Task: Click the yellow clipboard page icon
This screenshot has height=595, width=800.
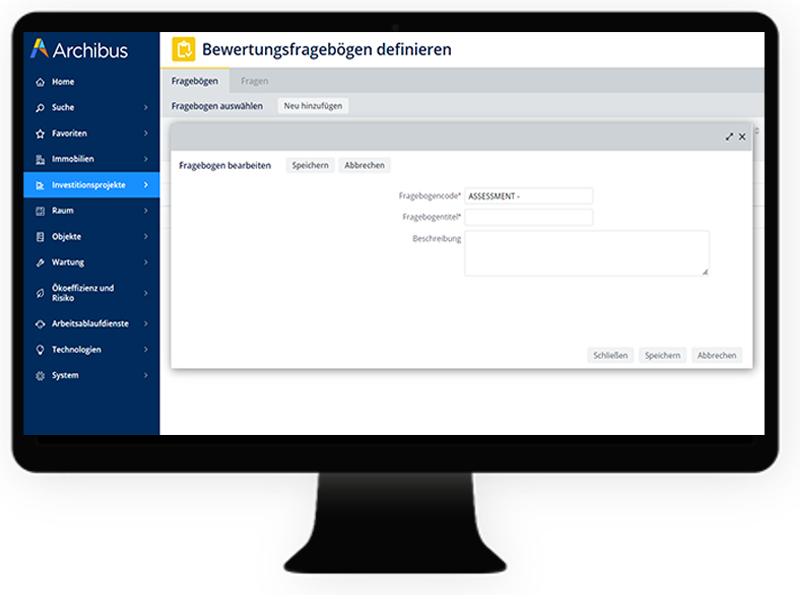Action: (184, 49)
